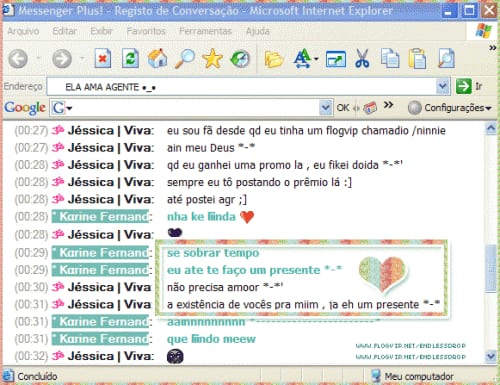Screen dimensions: 500x385
Task: Stop page loading with red X icon
Action: [x=103, y=59]
